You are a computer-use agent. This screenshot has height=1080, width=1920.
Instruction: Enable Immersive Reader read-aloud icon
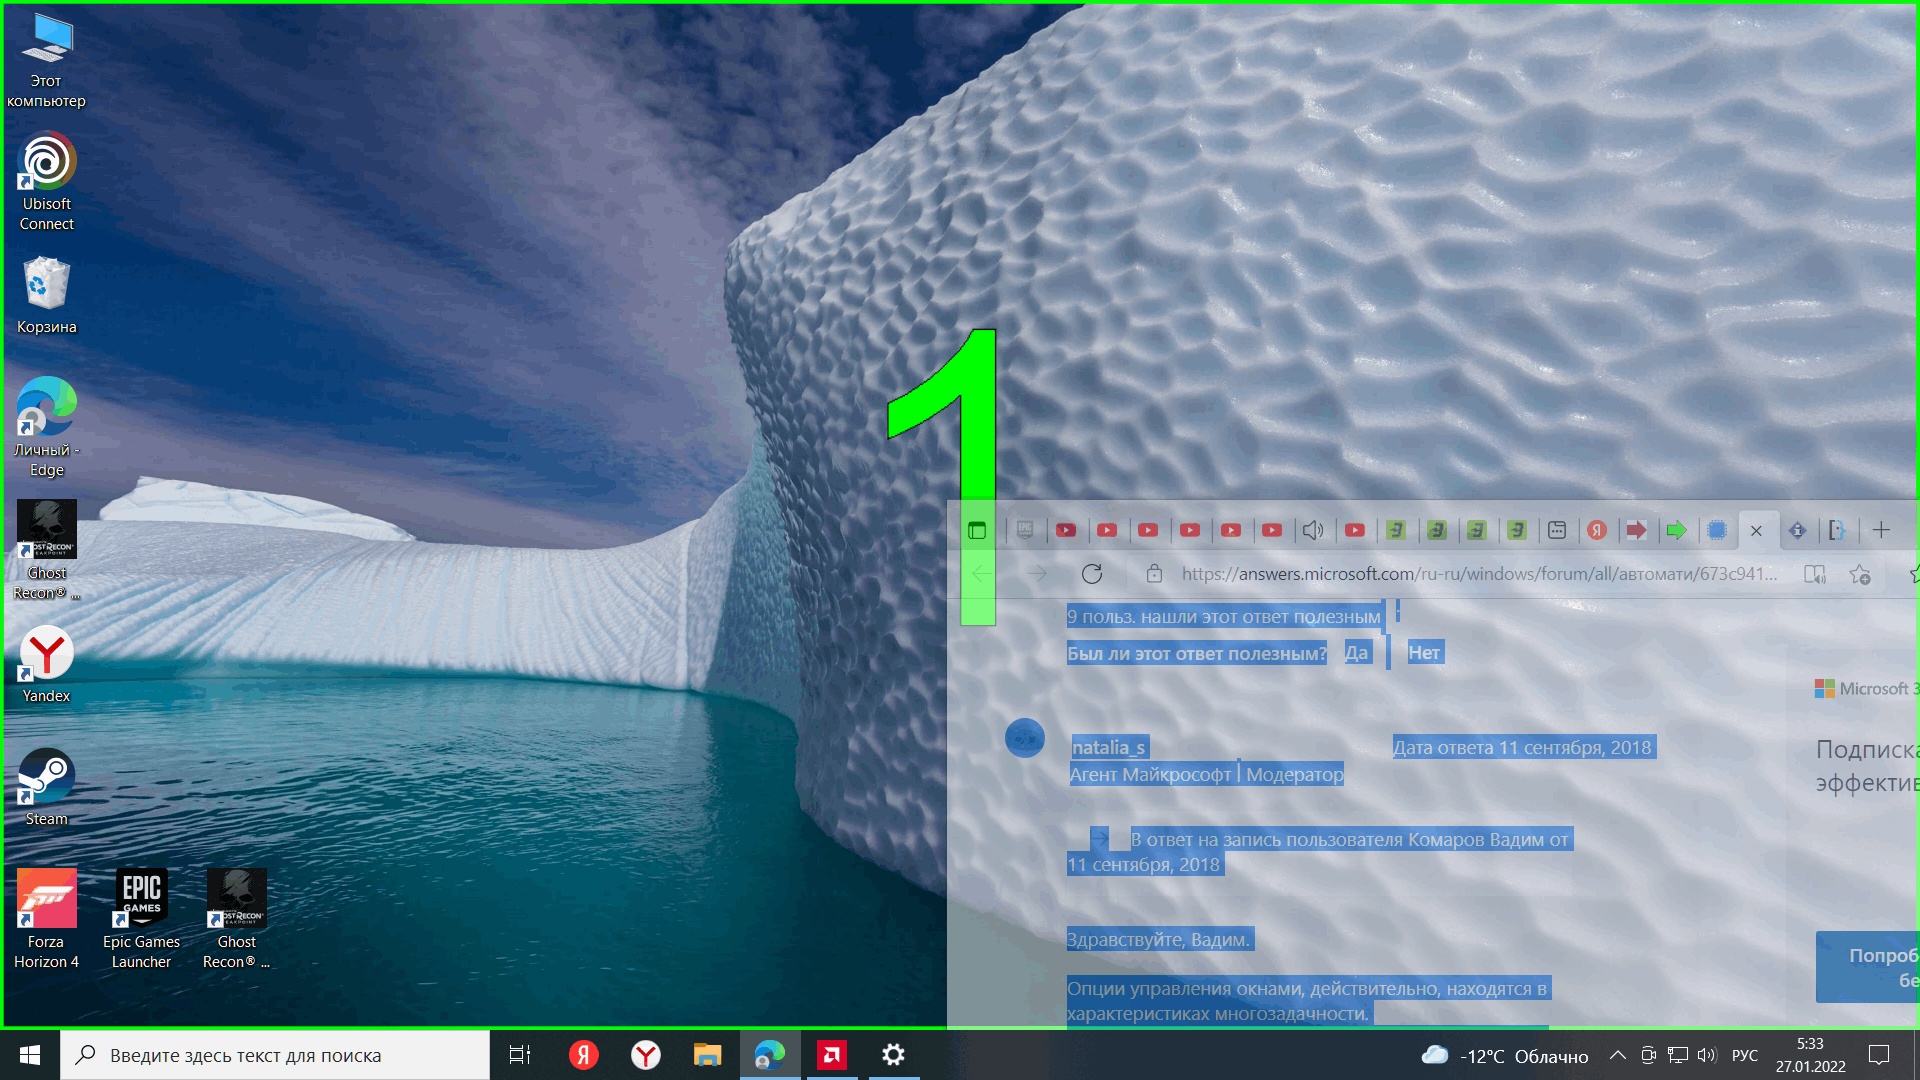click(x=1814, y=574)
